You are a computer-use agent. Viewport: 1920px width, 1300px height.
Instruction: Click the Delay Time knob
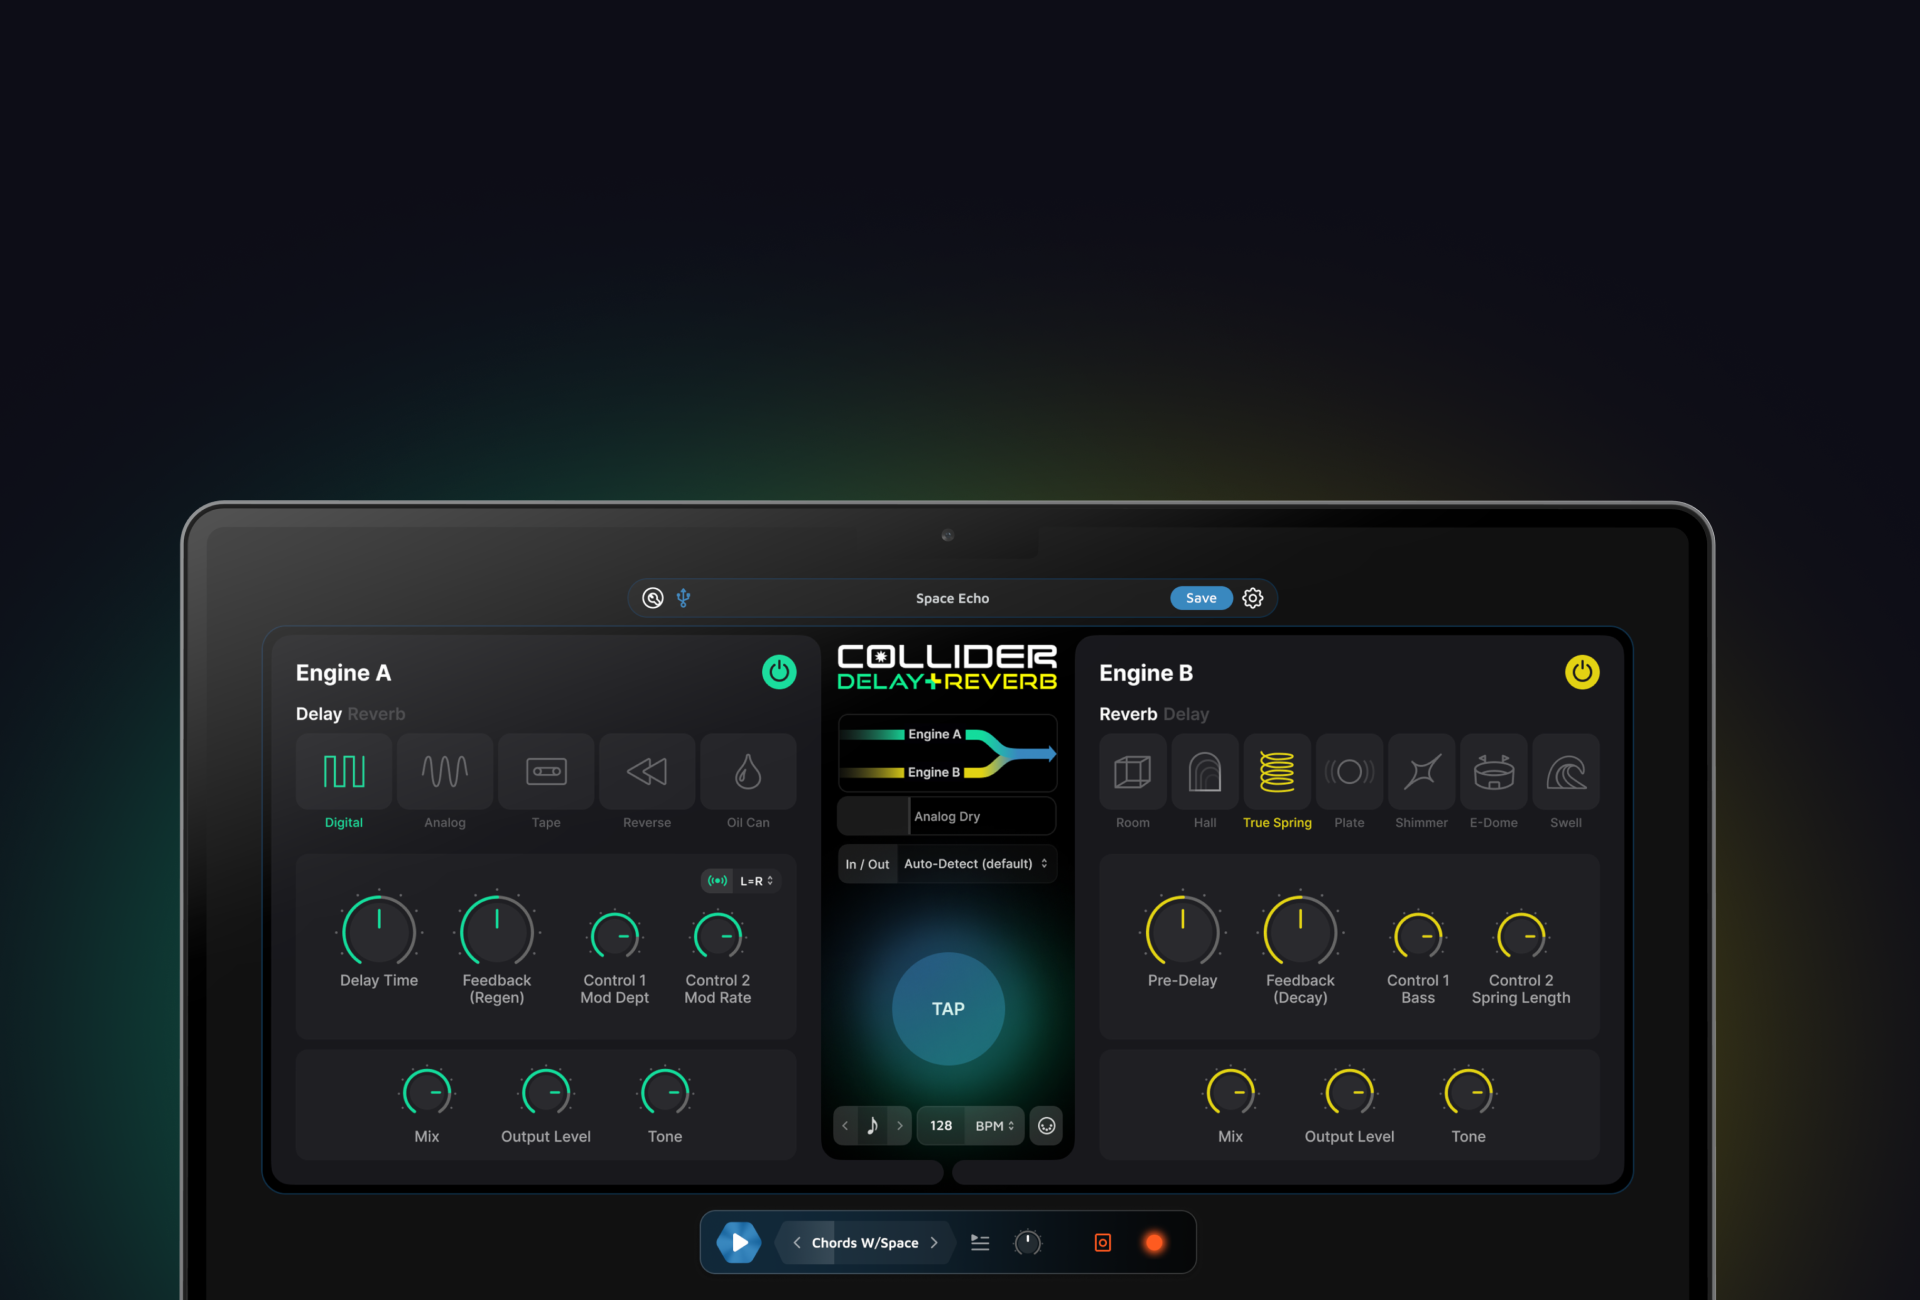pos(379,932)
